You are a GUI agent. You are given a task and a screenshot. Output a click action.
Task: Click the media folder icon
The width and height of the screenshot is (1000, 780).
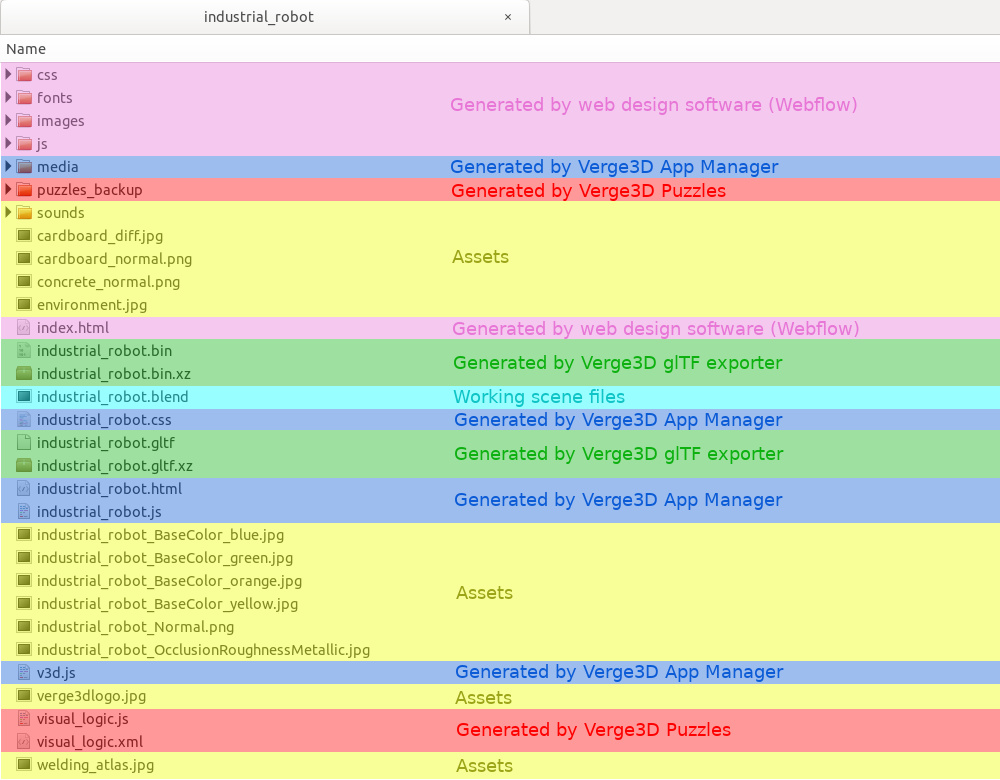coord(24,167)
